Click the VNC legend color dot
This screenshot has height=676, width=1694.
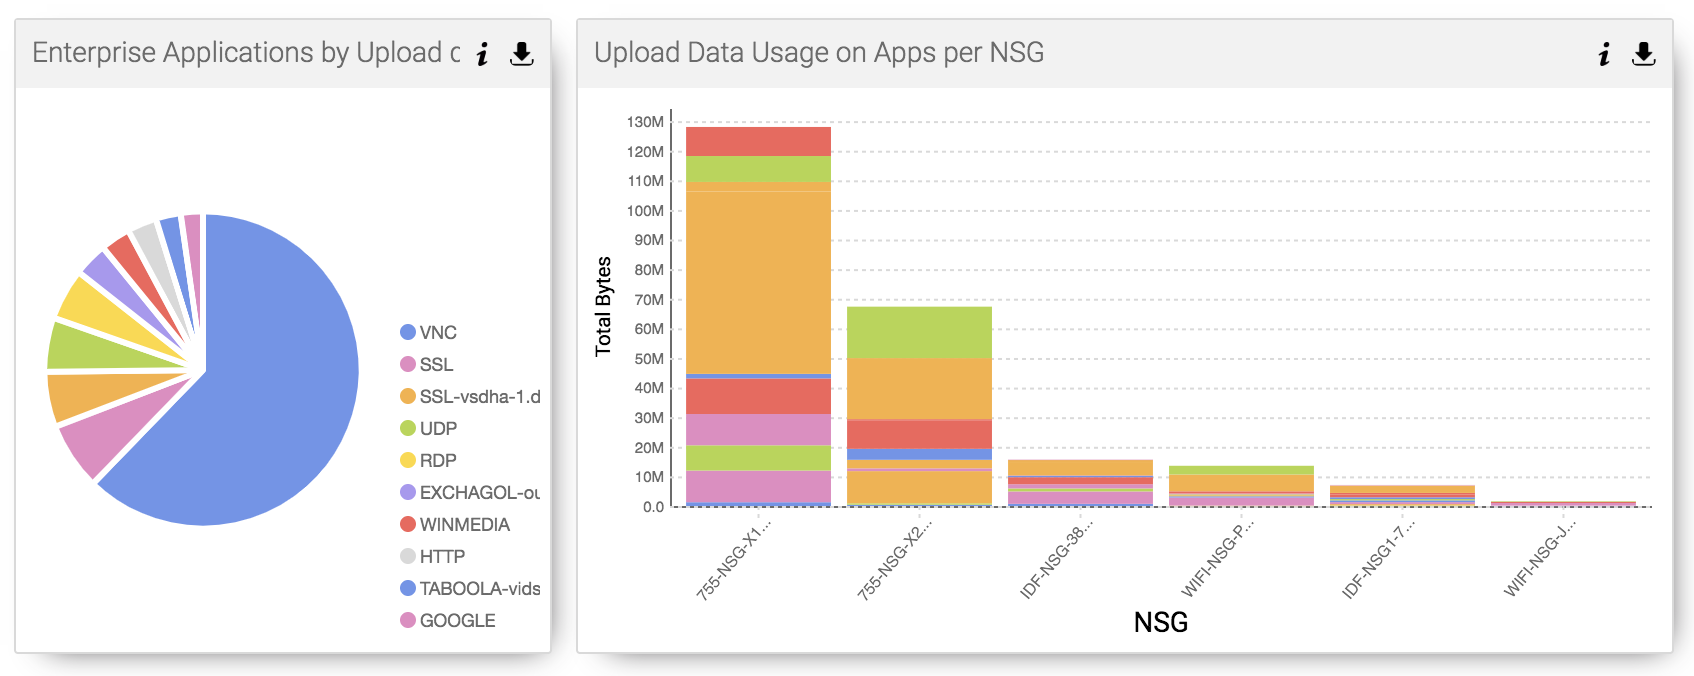pos(406,332)
